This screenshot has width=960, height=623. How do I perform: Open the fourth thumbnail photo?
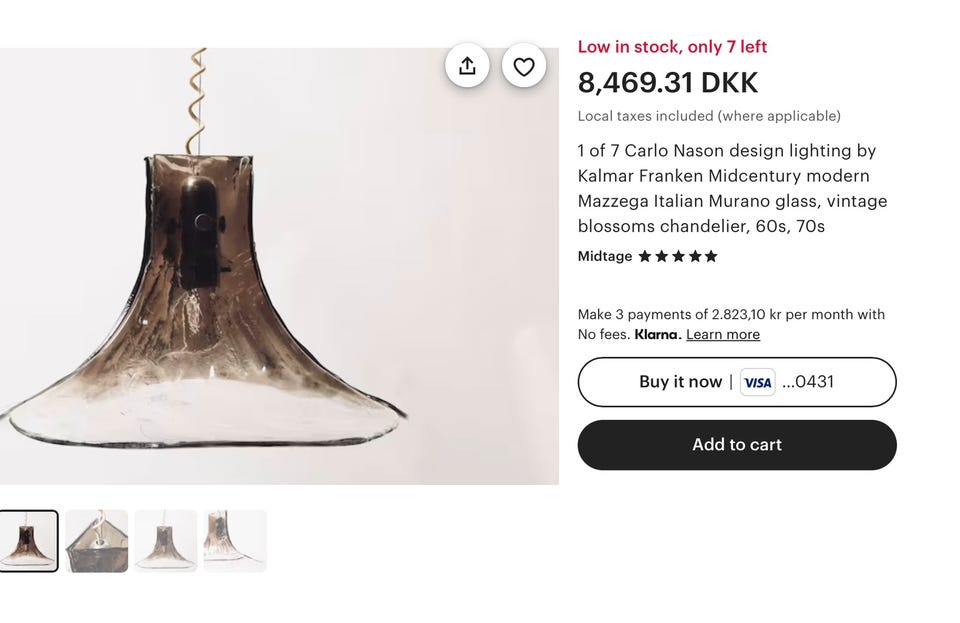coord(235,541)
